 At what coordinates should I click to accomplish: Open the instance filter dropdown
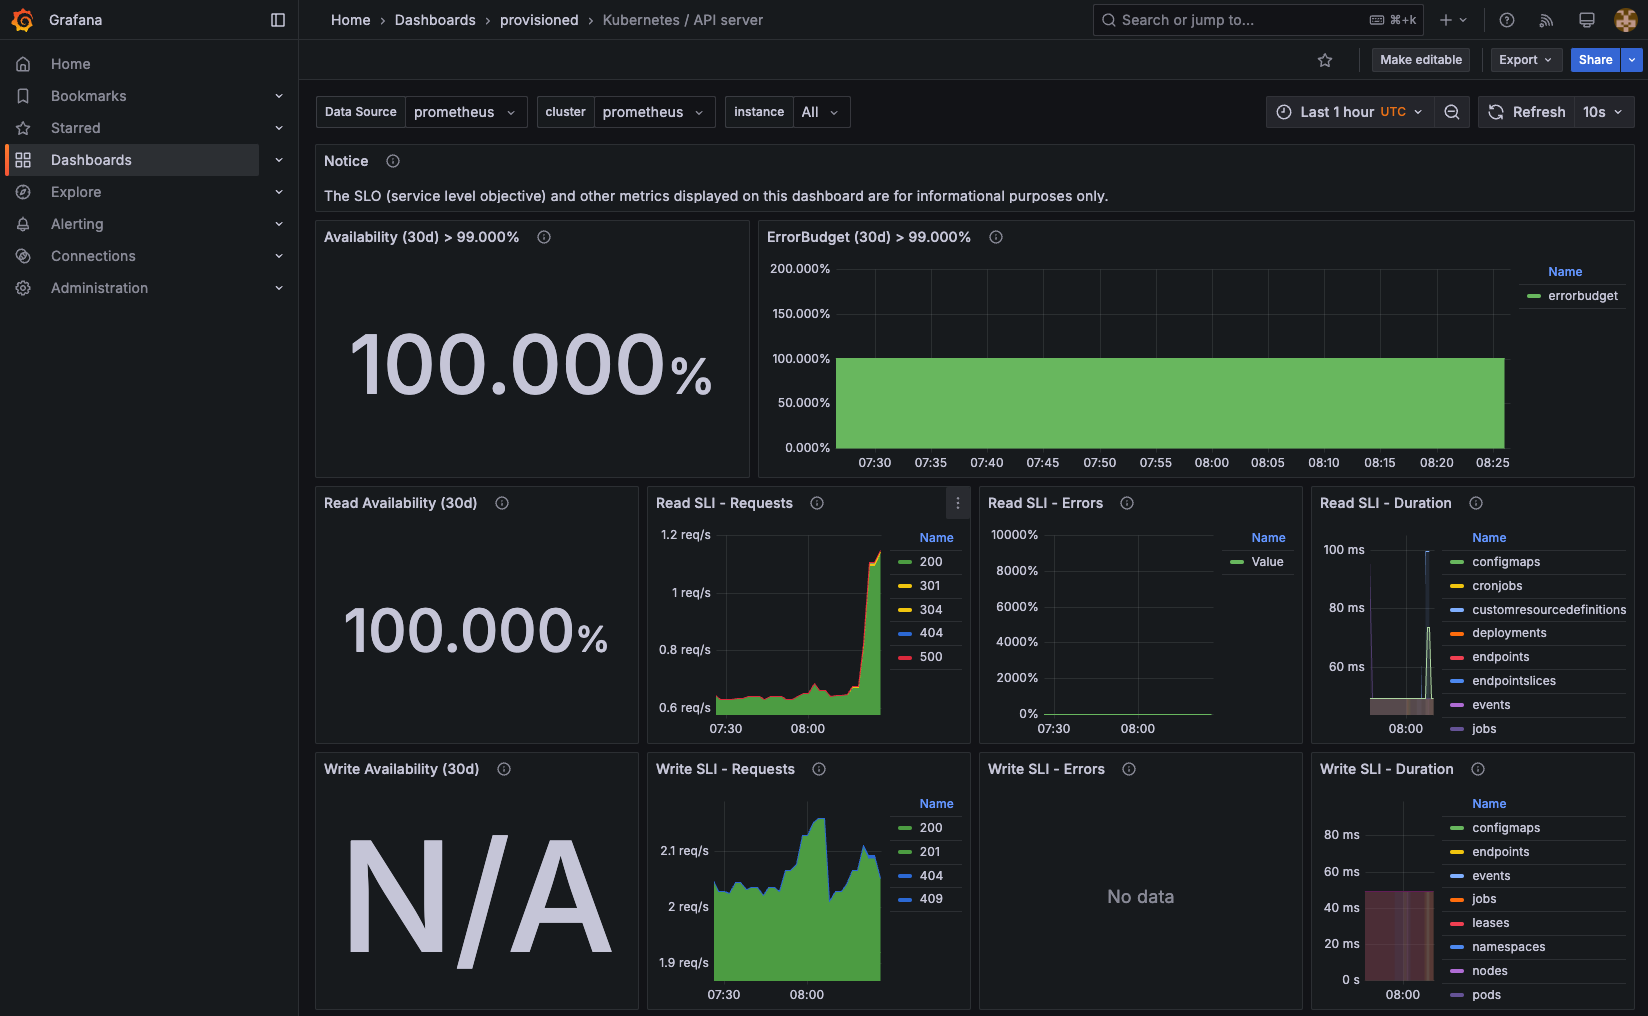(821, 112)
